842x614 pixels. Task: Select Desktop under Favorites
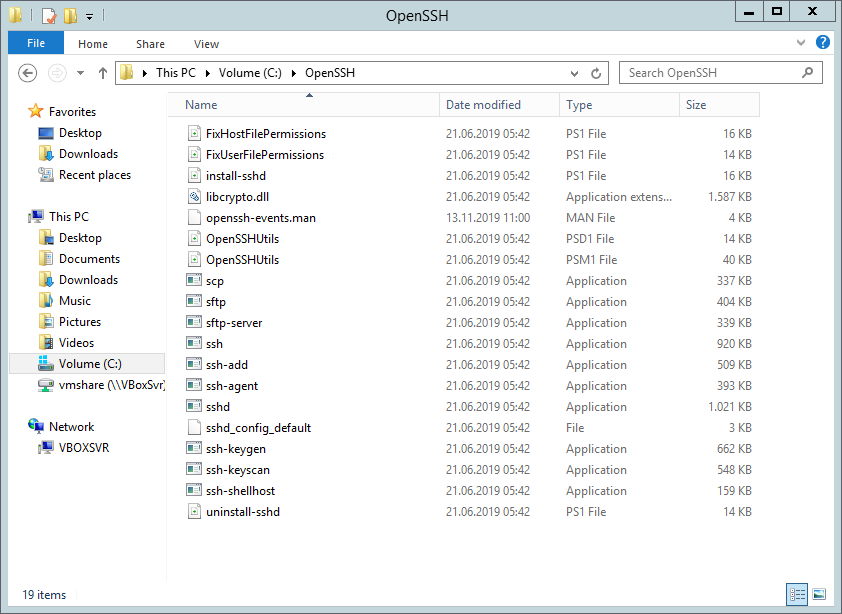pyautogui.click(x=80, y=133)
